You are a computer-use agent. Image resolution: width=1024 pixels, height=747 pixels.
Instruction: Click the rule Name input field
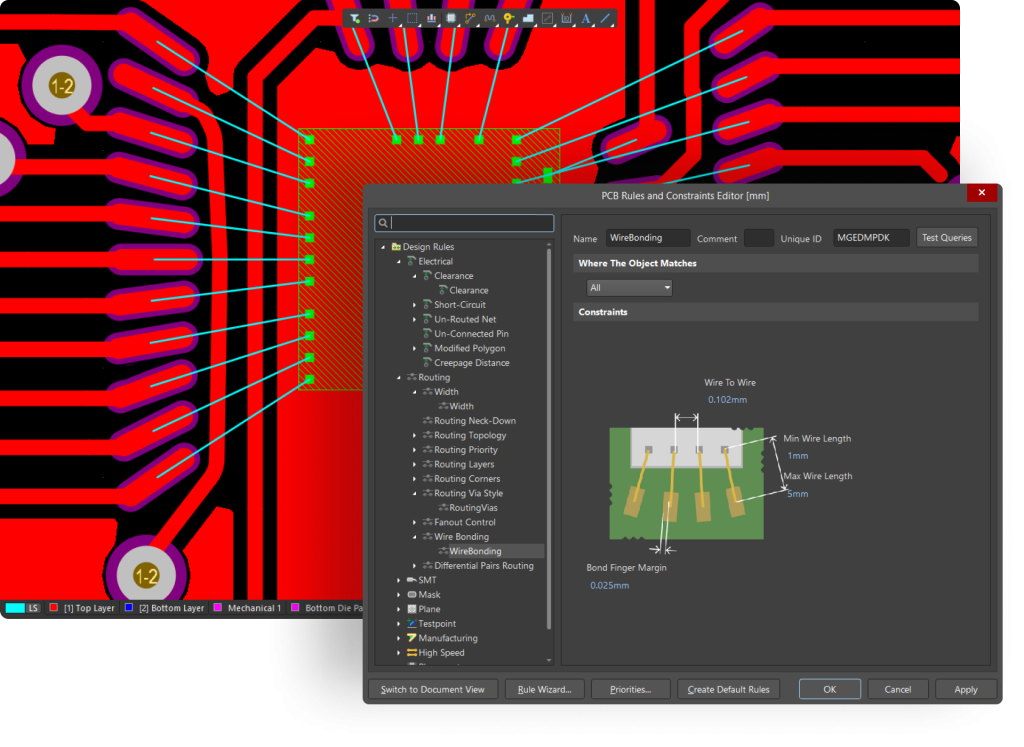[x=648, y=238]
